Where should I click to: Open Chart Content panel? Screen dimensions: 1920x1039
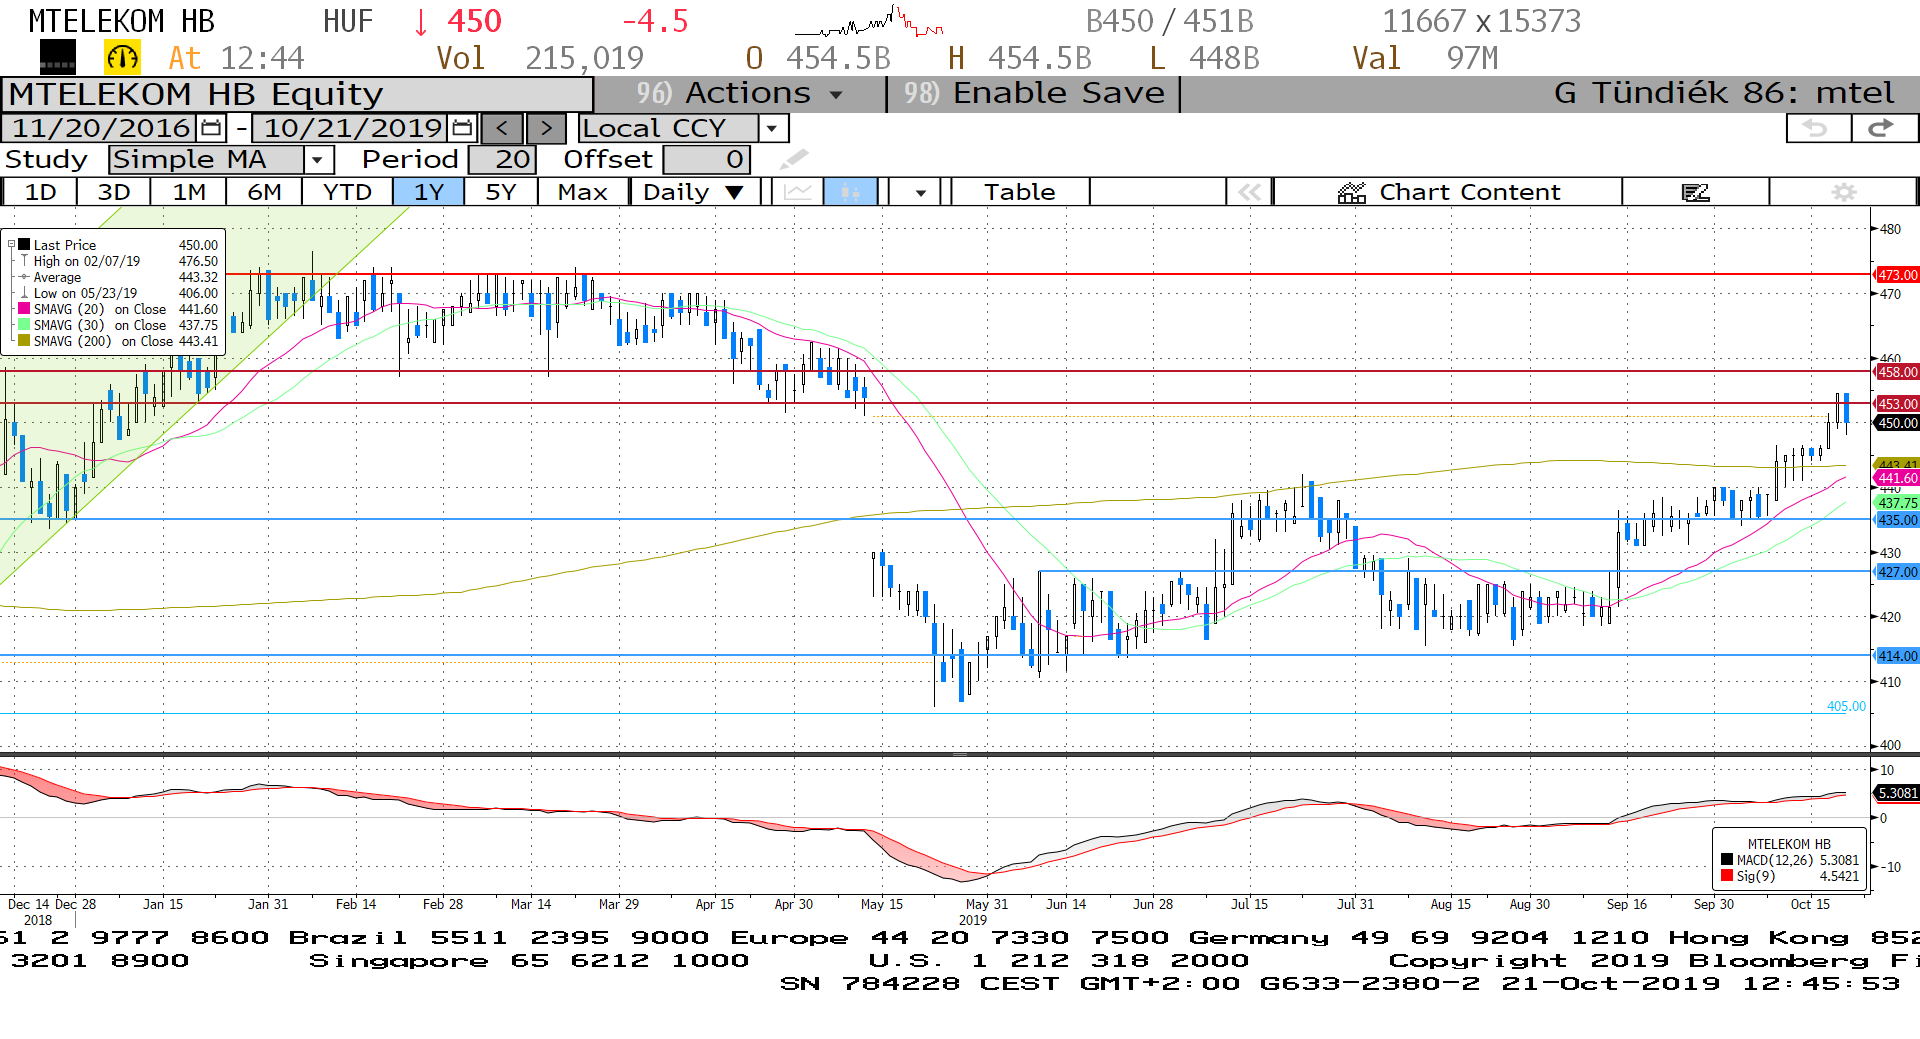(x=1448, y=192)
